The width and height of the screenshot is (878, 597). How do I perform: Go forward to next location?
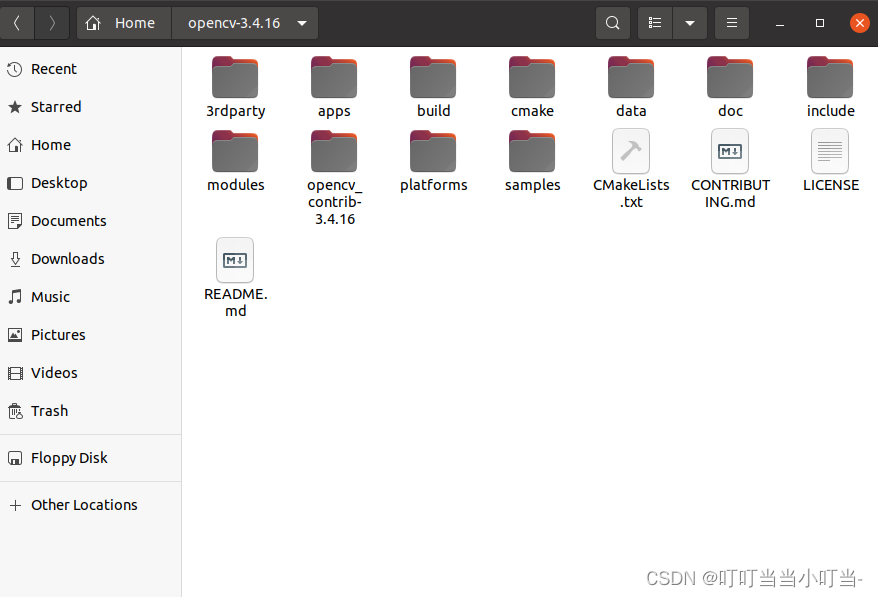pos(52,23)
